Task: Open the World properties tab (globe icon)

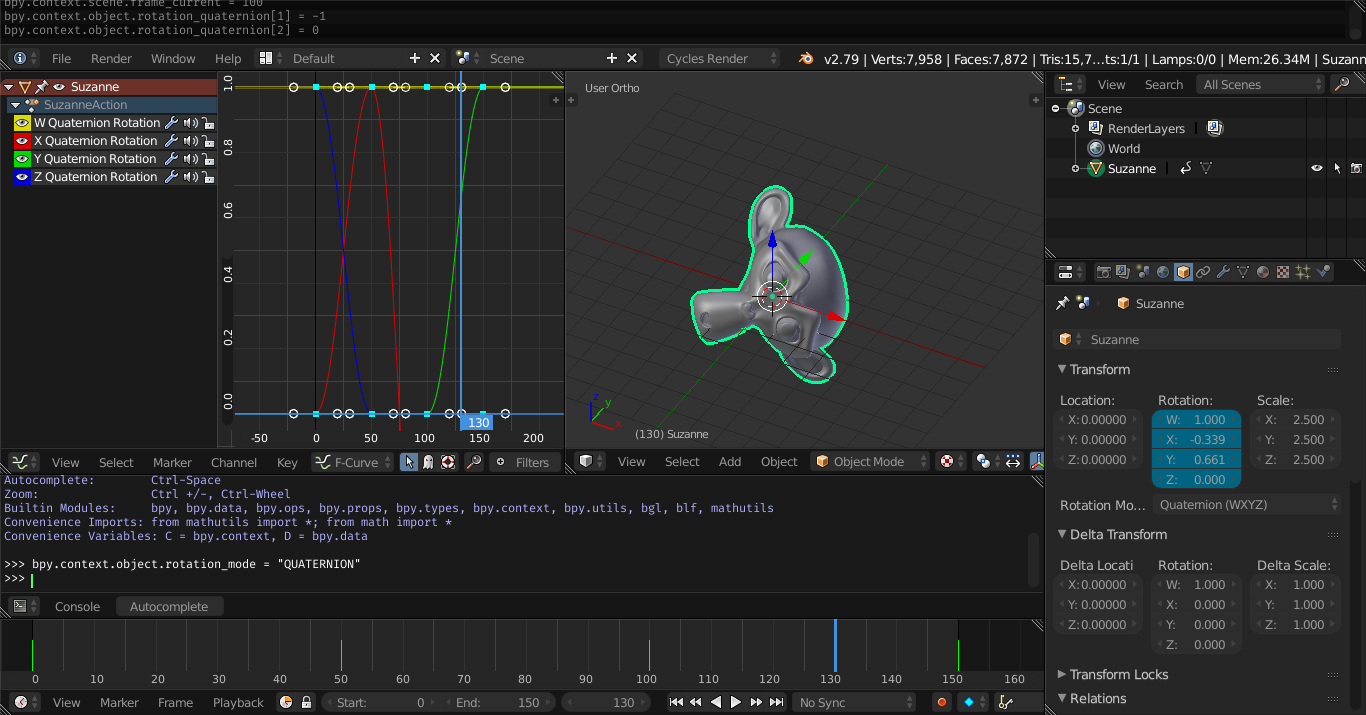Action: coord(1163,272)
